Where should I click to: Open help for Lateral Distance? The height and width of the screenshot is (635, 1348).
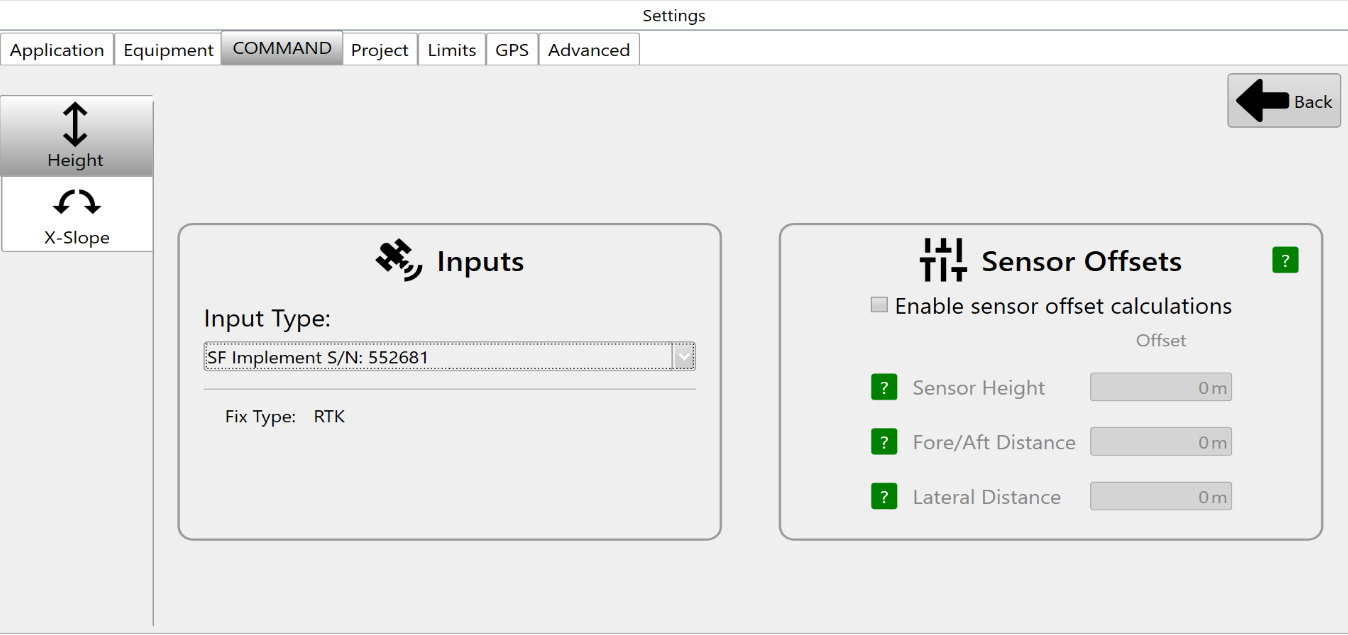884,496
